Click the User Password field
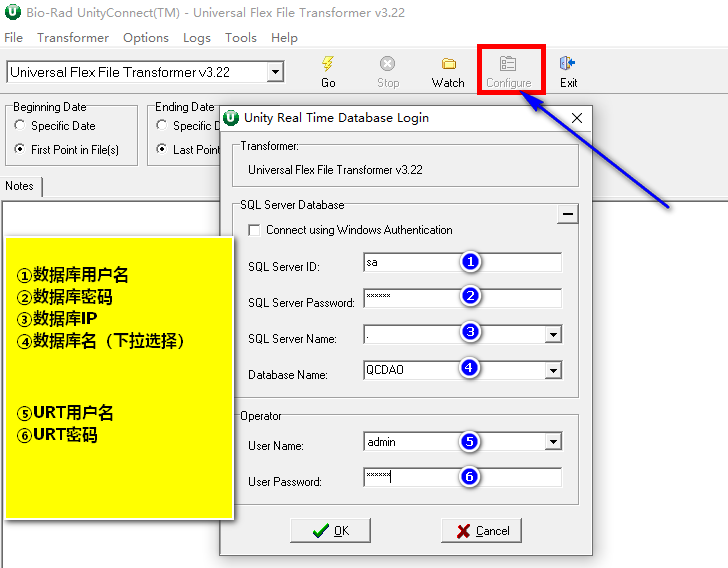728x568 pixels. (x=462, y=477)
